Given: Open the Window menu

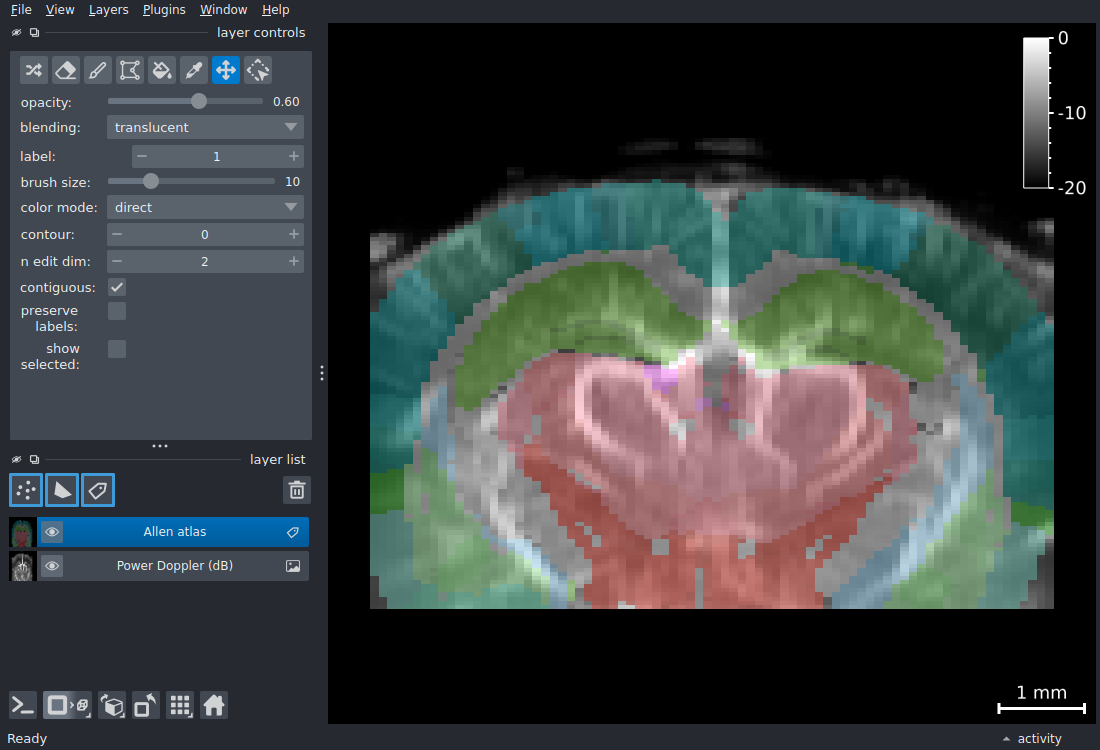Looking at the screenshot, I should pyautogui.click(x=223, y=10).
